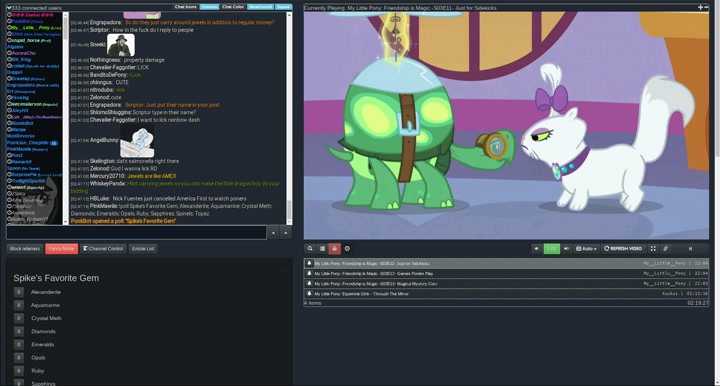Click the link icon beside fullscreen
720x386 pixels.
[665, 249]
